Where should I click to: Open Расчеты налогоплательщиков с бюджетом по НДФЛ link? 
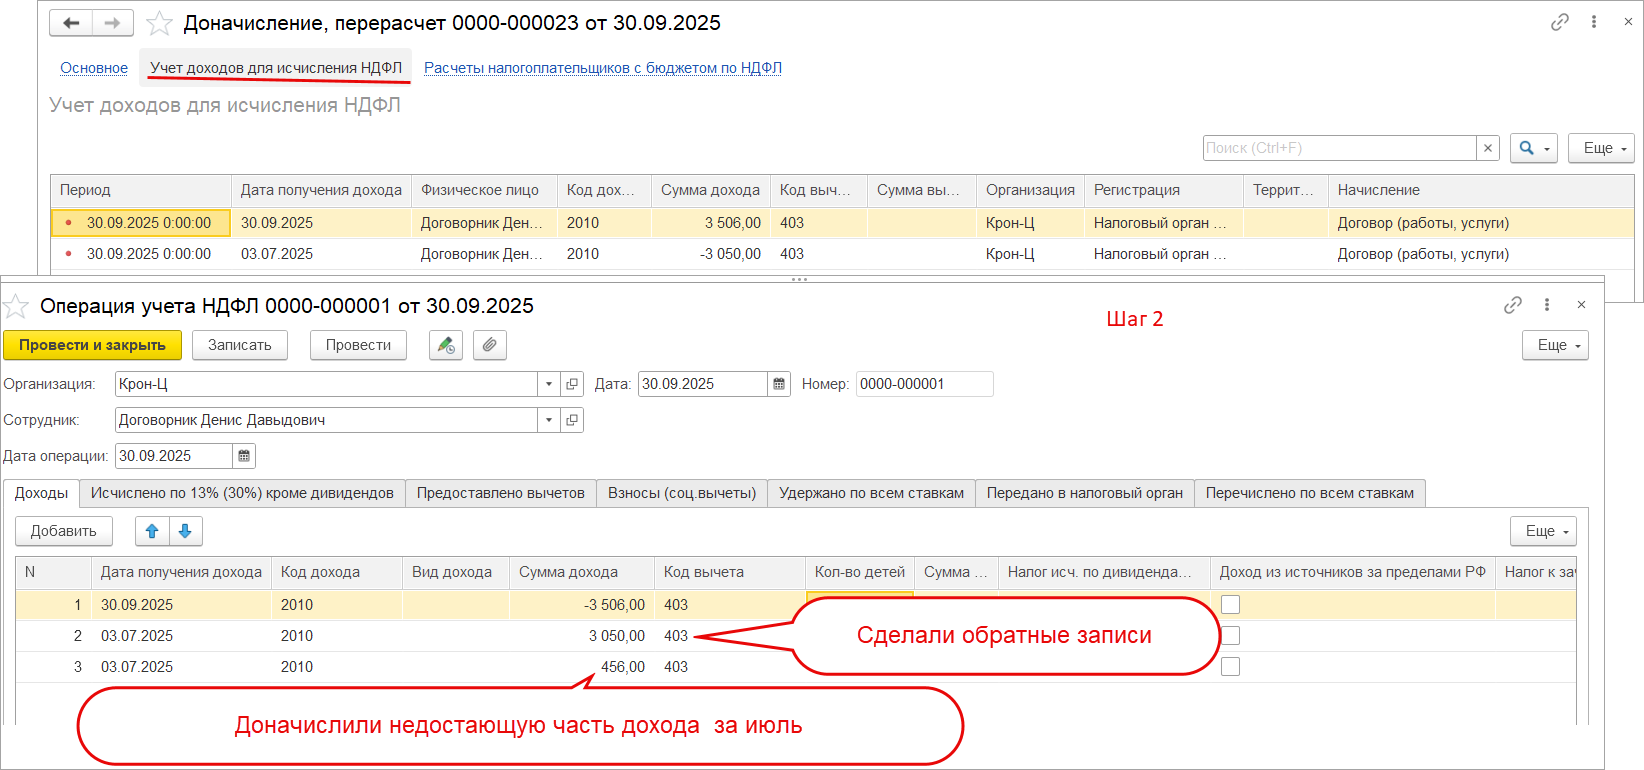coord(602,68)
